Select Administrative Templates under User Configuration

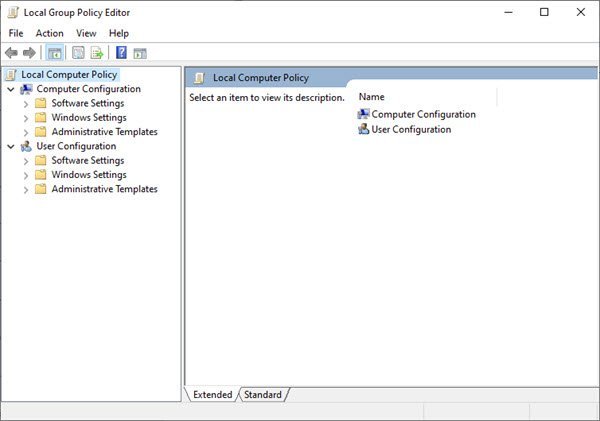tap(104, 189)
